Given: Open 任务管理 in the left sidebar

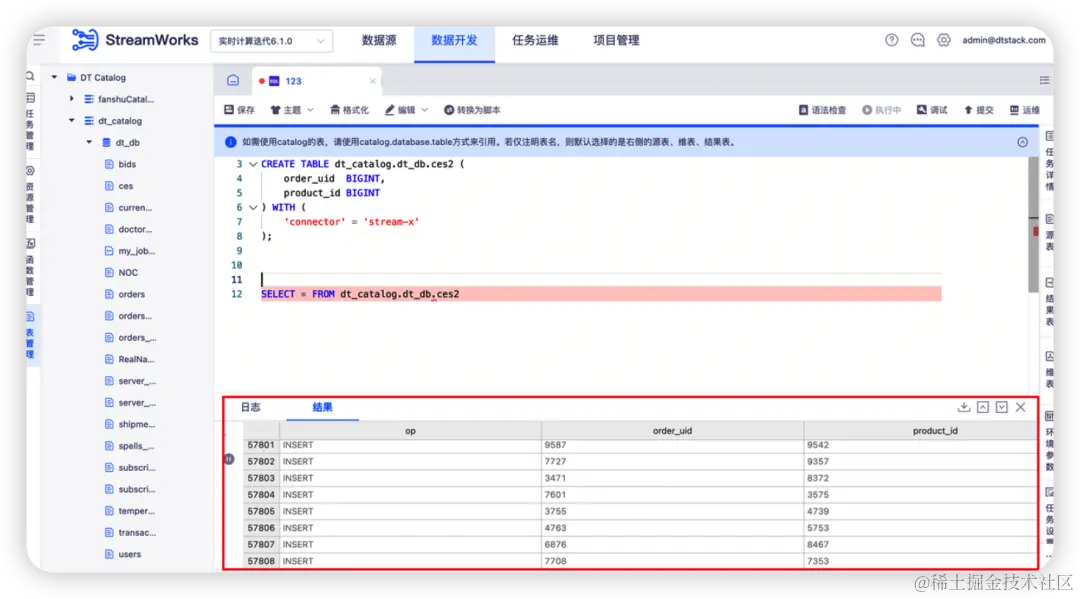Looking at the screenshot, I should (x=30, y=121).
